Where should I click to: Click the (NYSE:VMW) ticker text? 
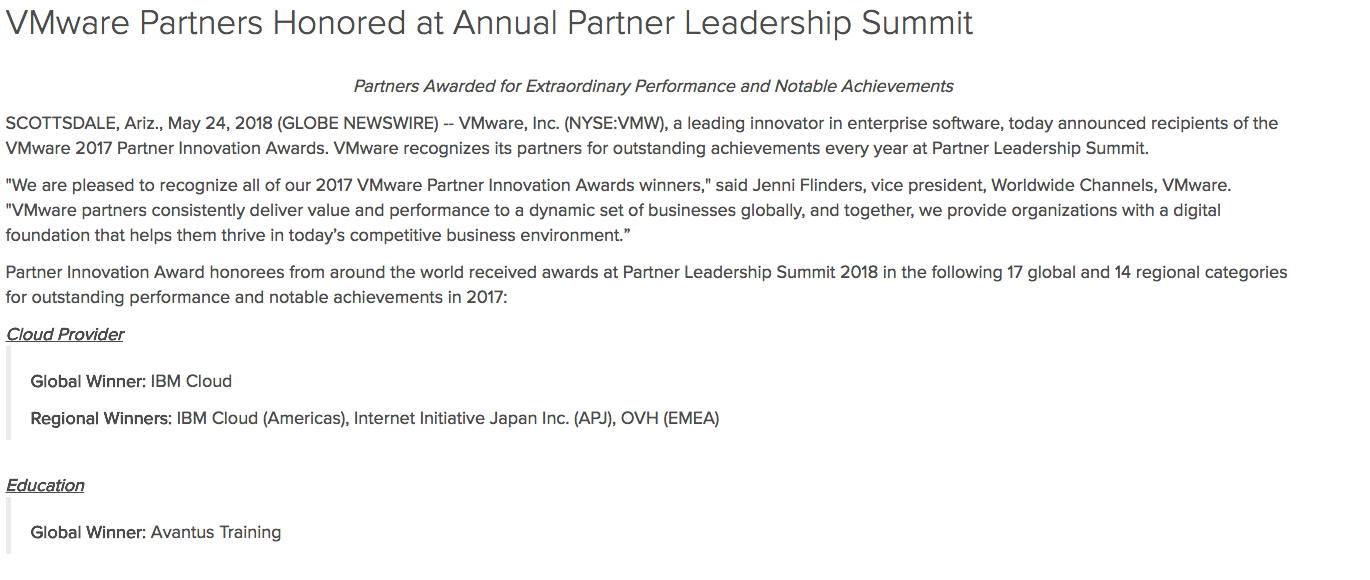click(x=614, y=124)
